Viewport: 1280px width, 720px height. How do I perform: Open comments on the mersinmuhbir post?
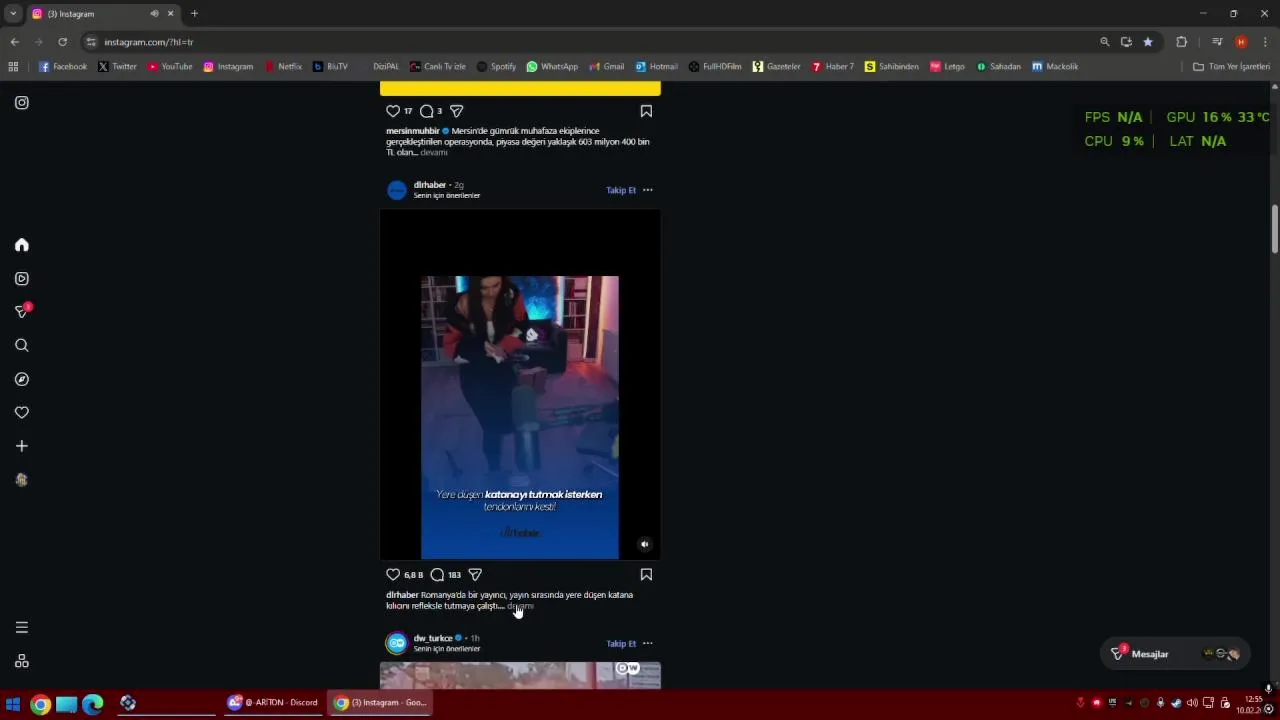click(426, 111)
